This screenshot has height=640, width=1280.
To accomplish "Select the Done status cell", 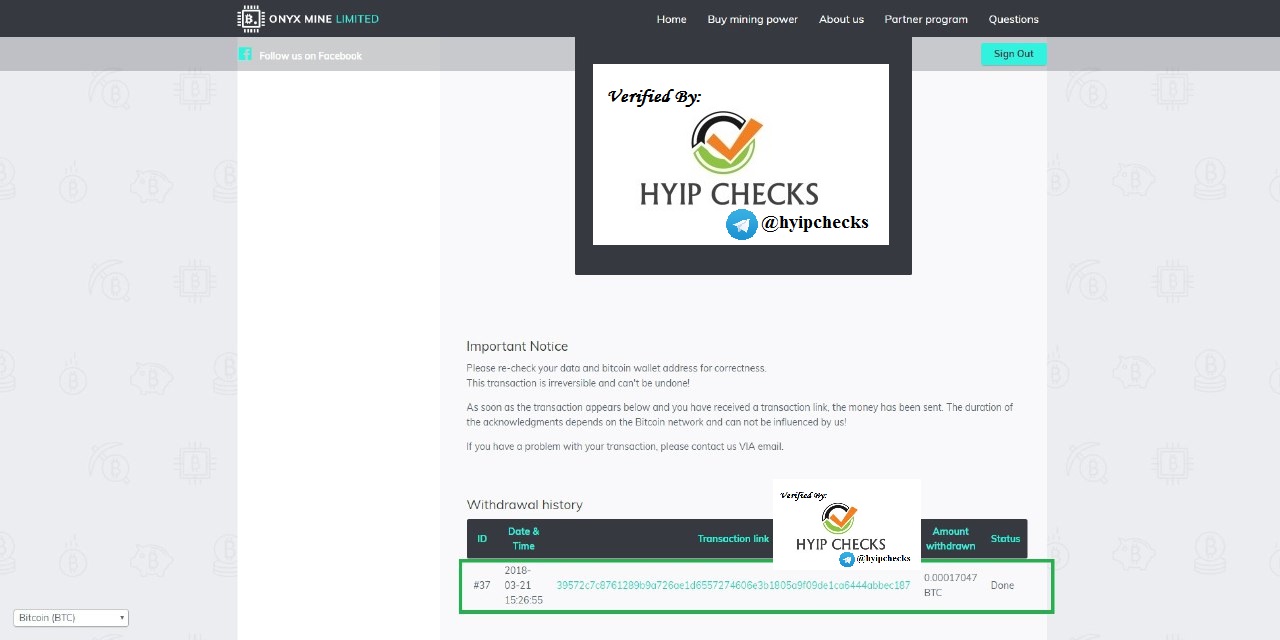I will [1002, 585].
